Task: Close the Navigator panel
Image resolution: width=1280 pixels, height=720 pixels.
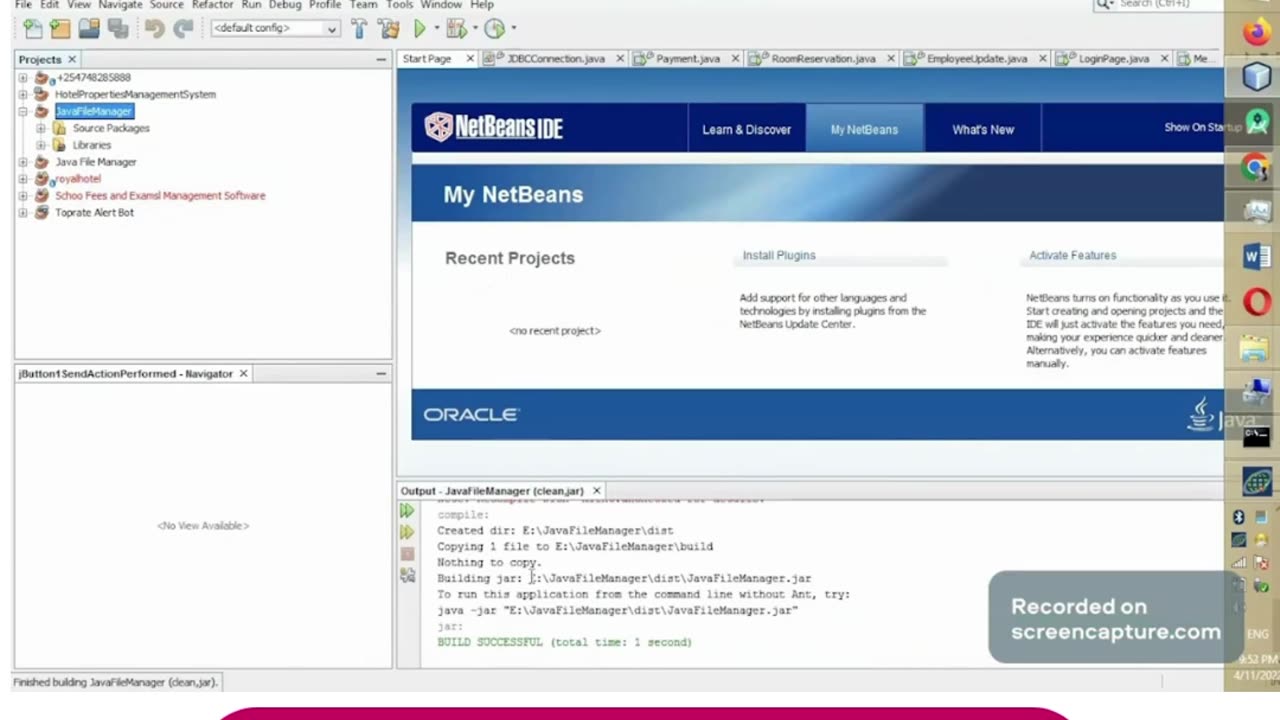Action: click(243, 373)
